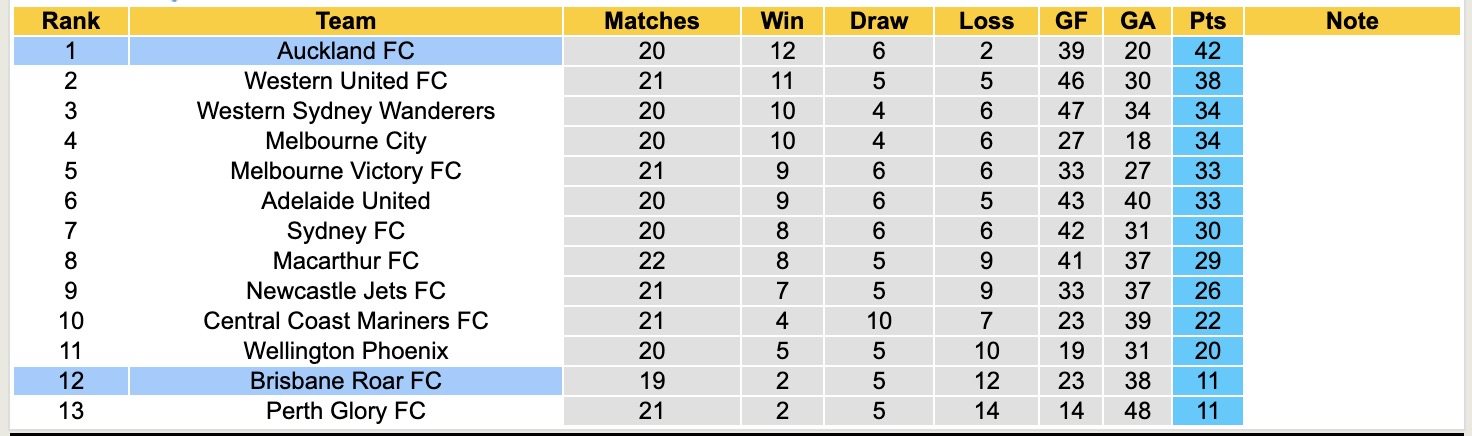1472x436 pixels.
Task: Click the Note column header
Action: pyautogui.click(x=1351, y=21)
